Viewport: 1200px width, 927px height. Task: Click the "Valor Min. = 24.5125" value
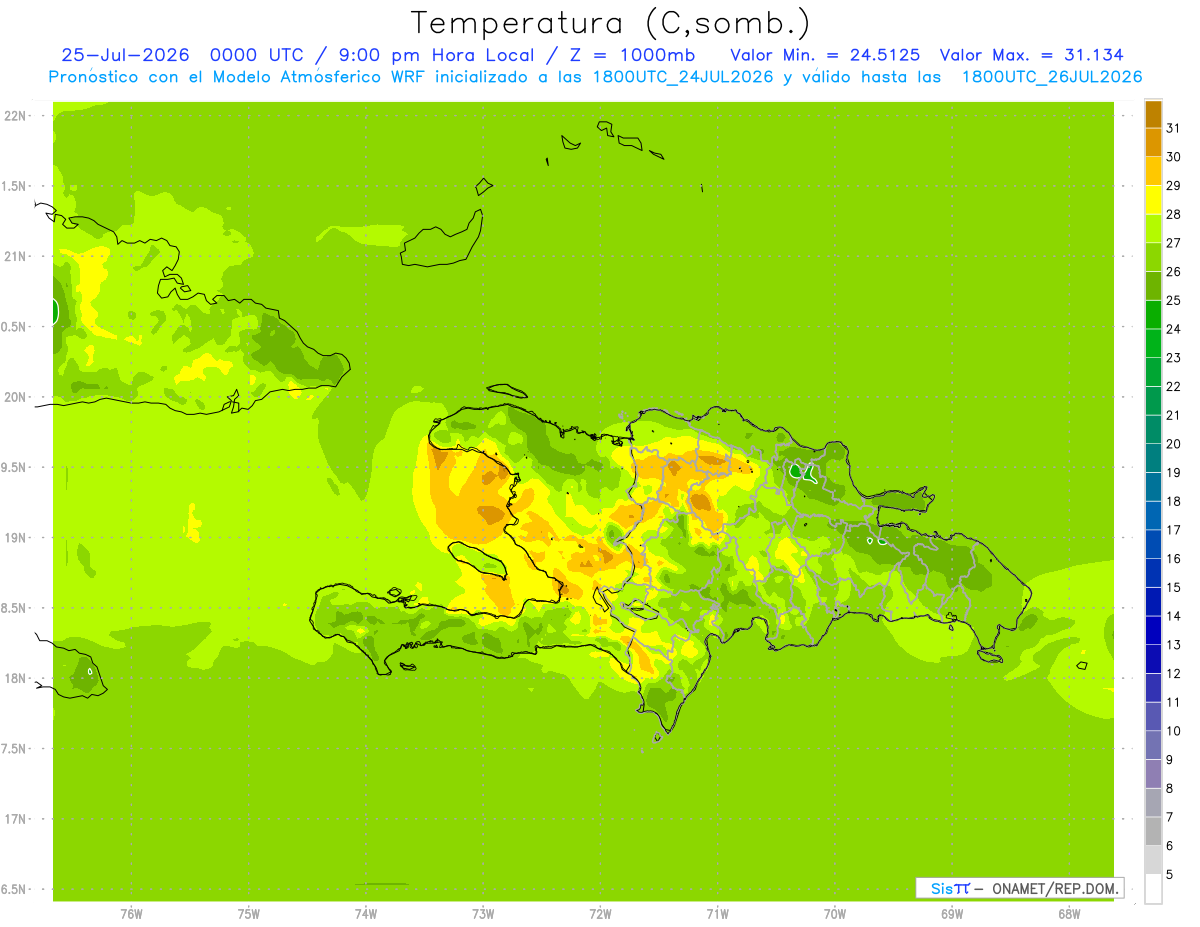pos(826,55)
